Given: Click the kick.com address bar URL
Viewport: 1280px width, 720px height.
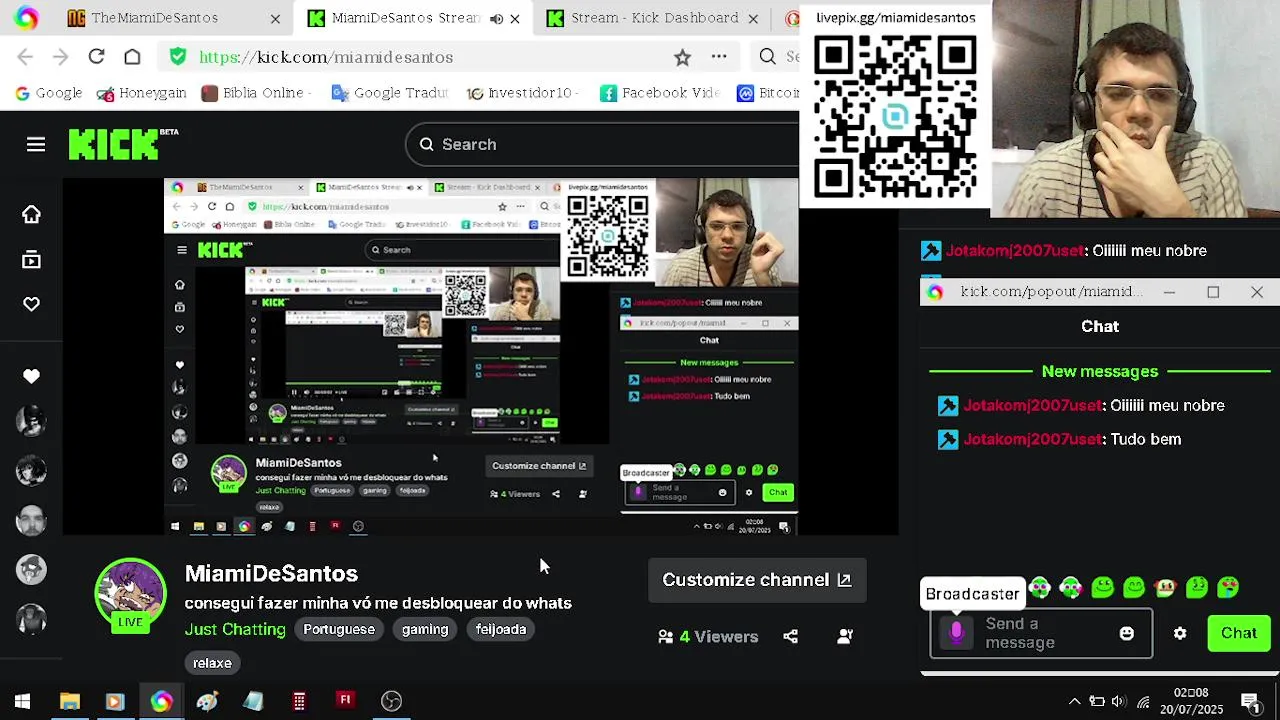Looking at the screenshot, I should tap(326, 57).
